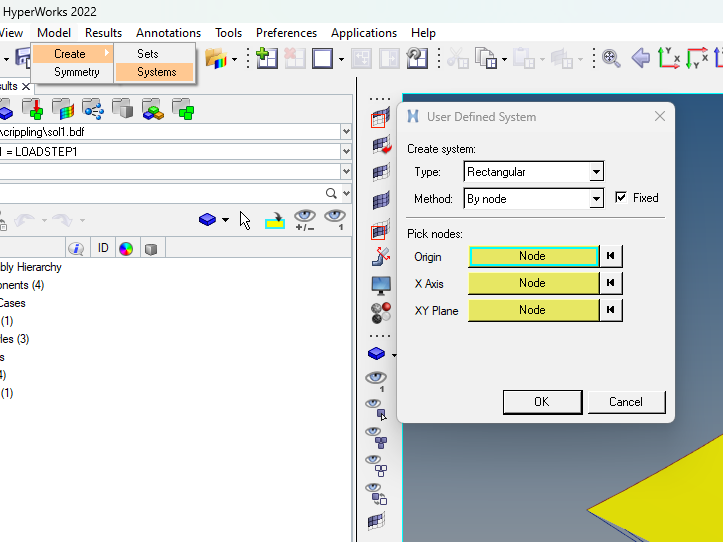Reset the X Axis node selection
This screenshot has width=723, height=542.
click(611, 283)
